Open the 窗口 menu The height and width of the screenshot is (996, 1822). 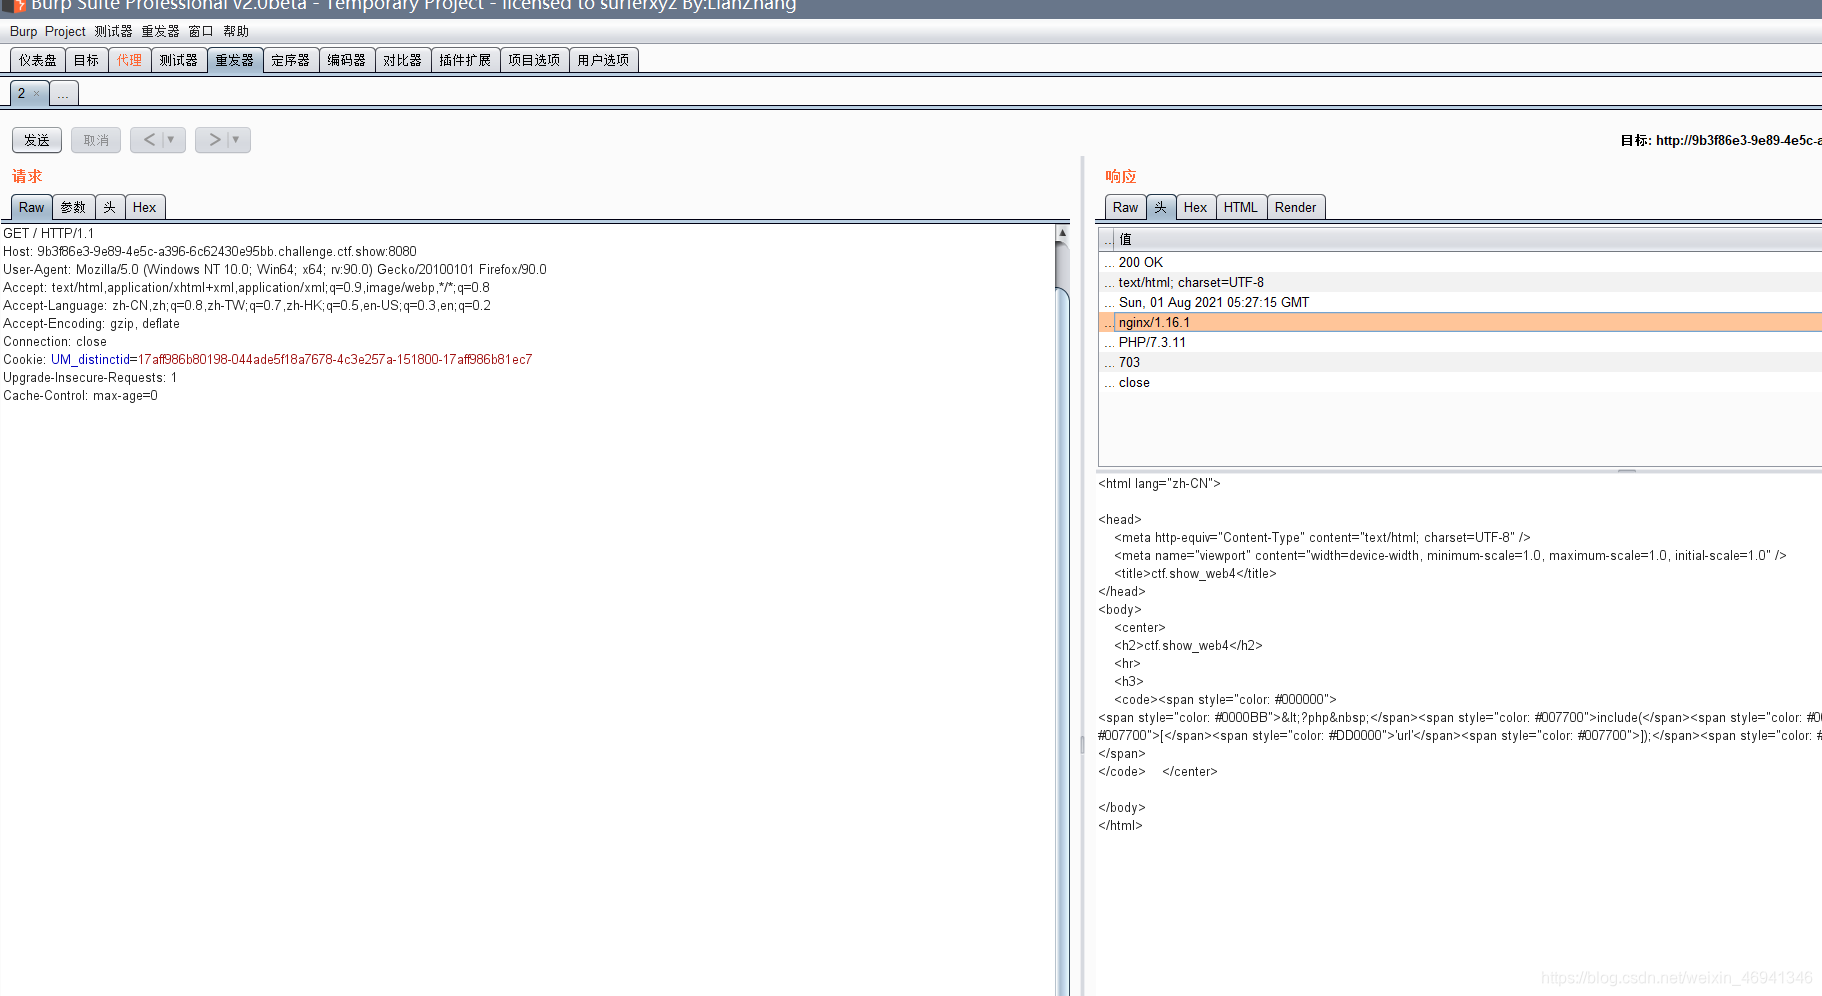pos(201,32)
